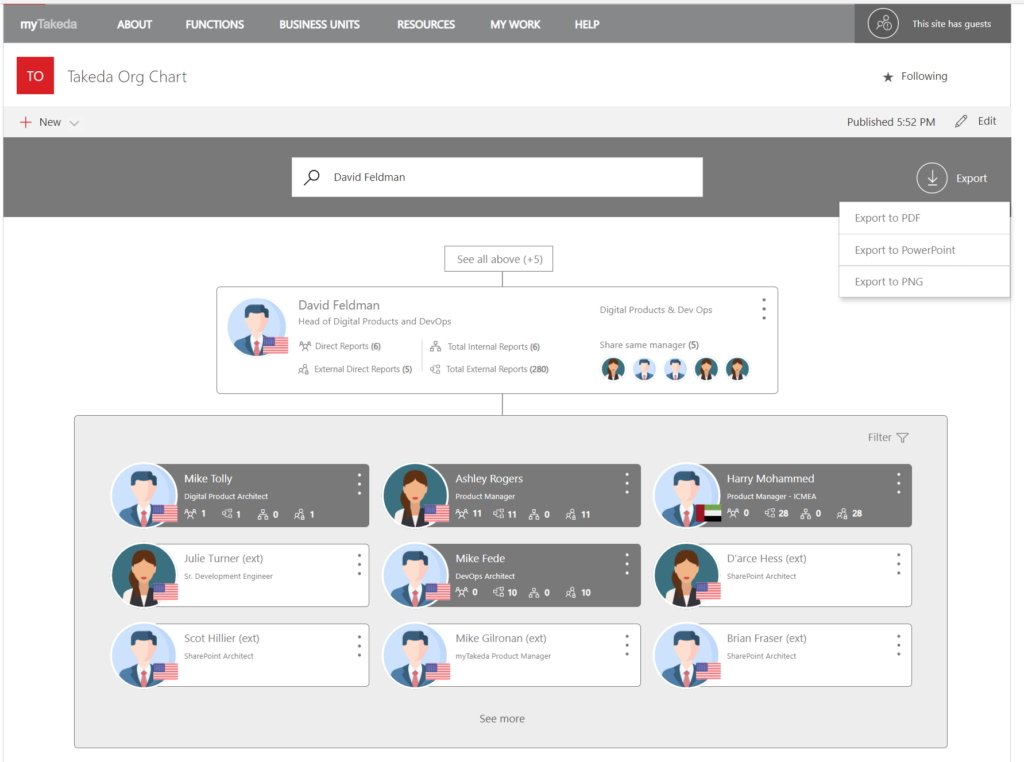Click the Total External Reports icon

click(435, 369)
